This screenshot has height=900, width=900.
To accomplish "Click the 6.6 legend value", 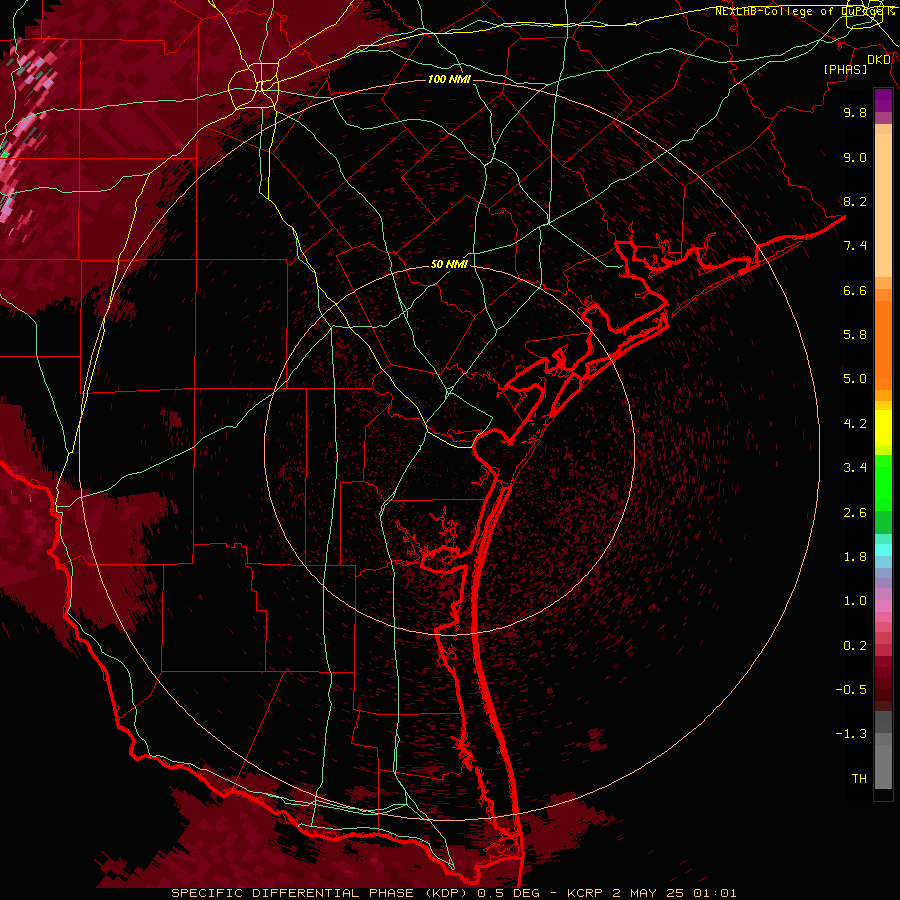I will click(855, 290).
